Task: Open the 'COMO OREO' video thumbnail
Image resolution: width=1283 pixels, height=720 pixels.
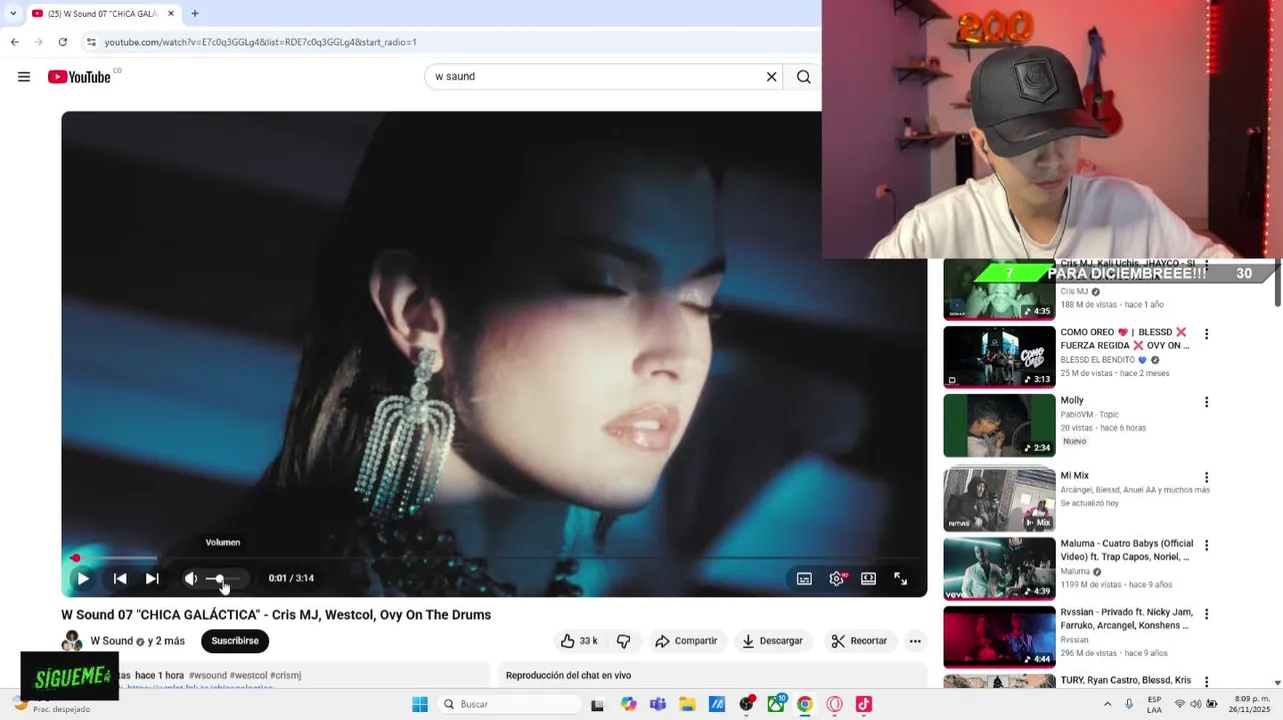Action: pyautogui.click(x=999, y=357)
